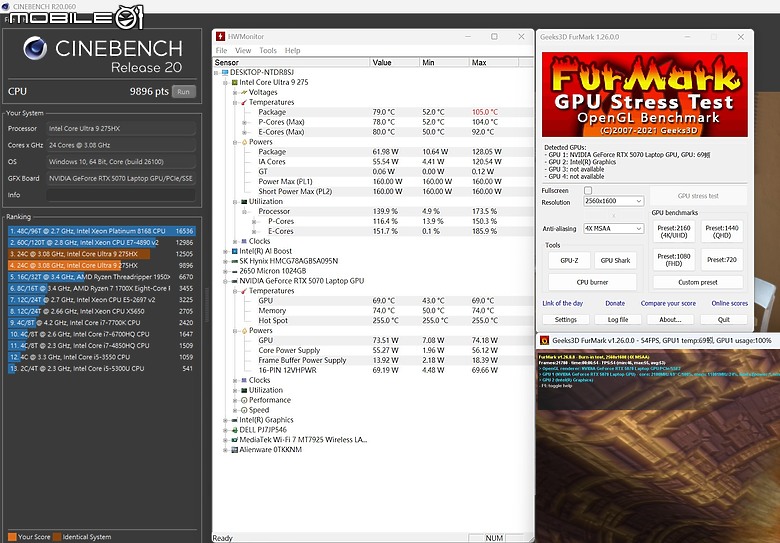
Task: Open the FurMark Log file button
Action: coord(618,320)
